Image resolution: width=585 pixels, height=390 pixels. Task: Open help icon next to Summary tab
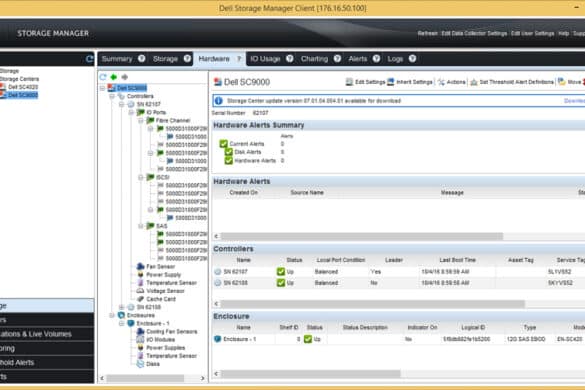[x=141, y=59]
